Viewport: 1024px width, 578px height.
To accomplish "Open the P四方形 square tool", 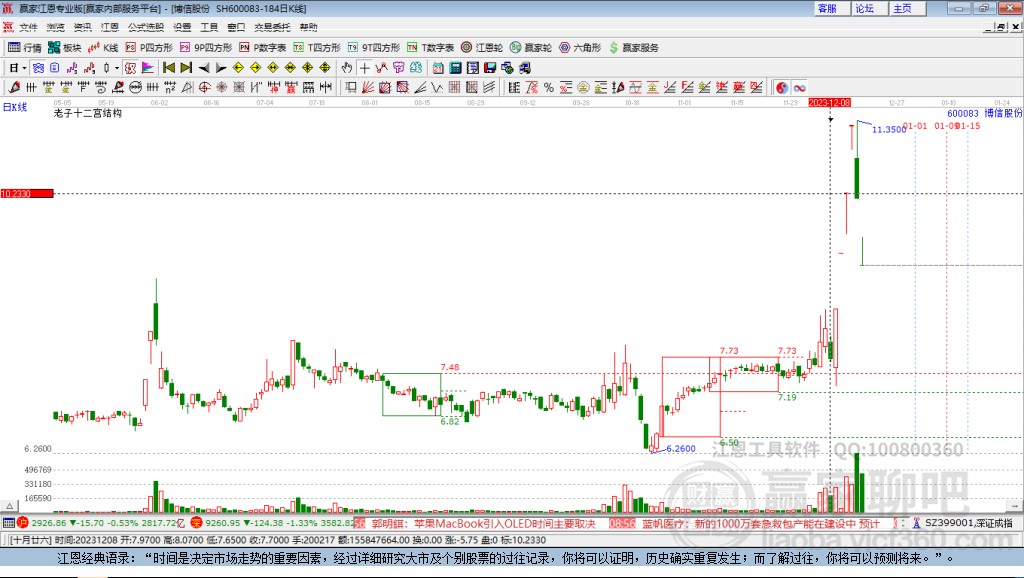I will tap(149, 48).
